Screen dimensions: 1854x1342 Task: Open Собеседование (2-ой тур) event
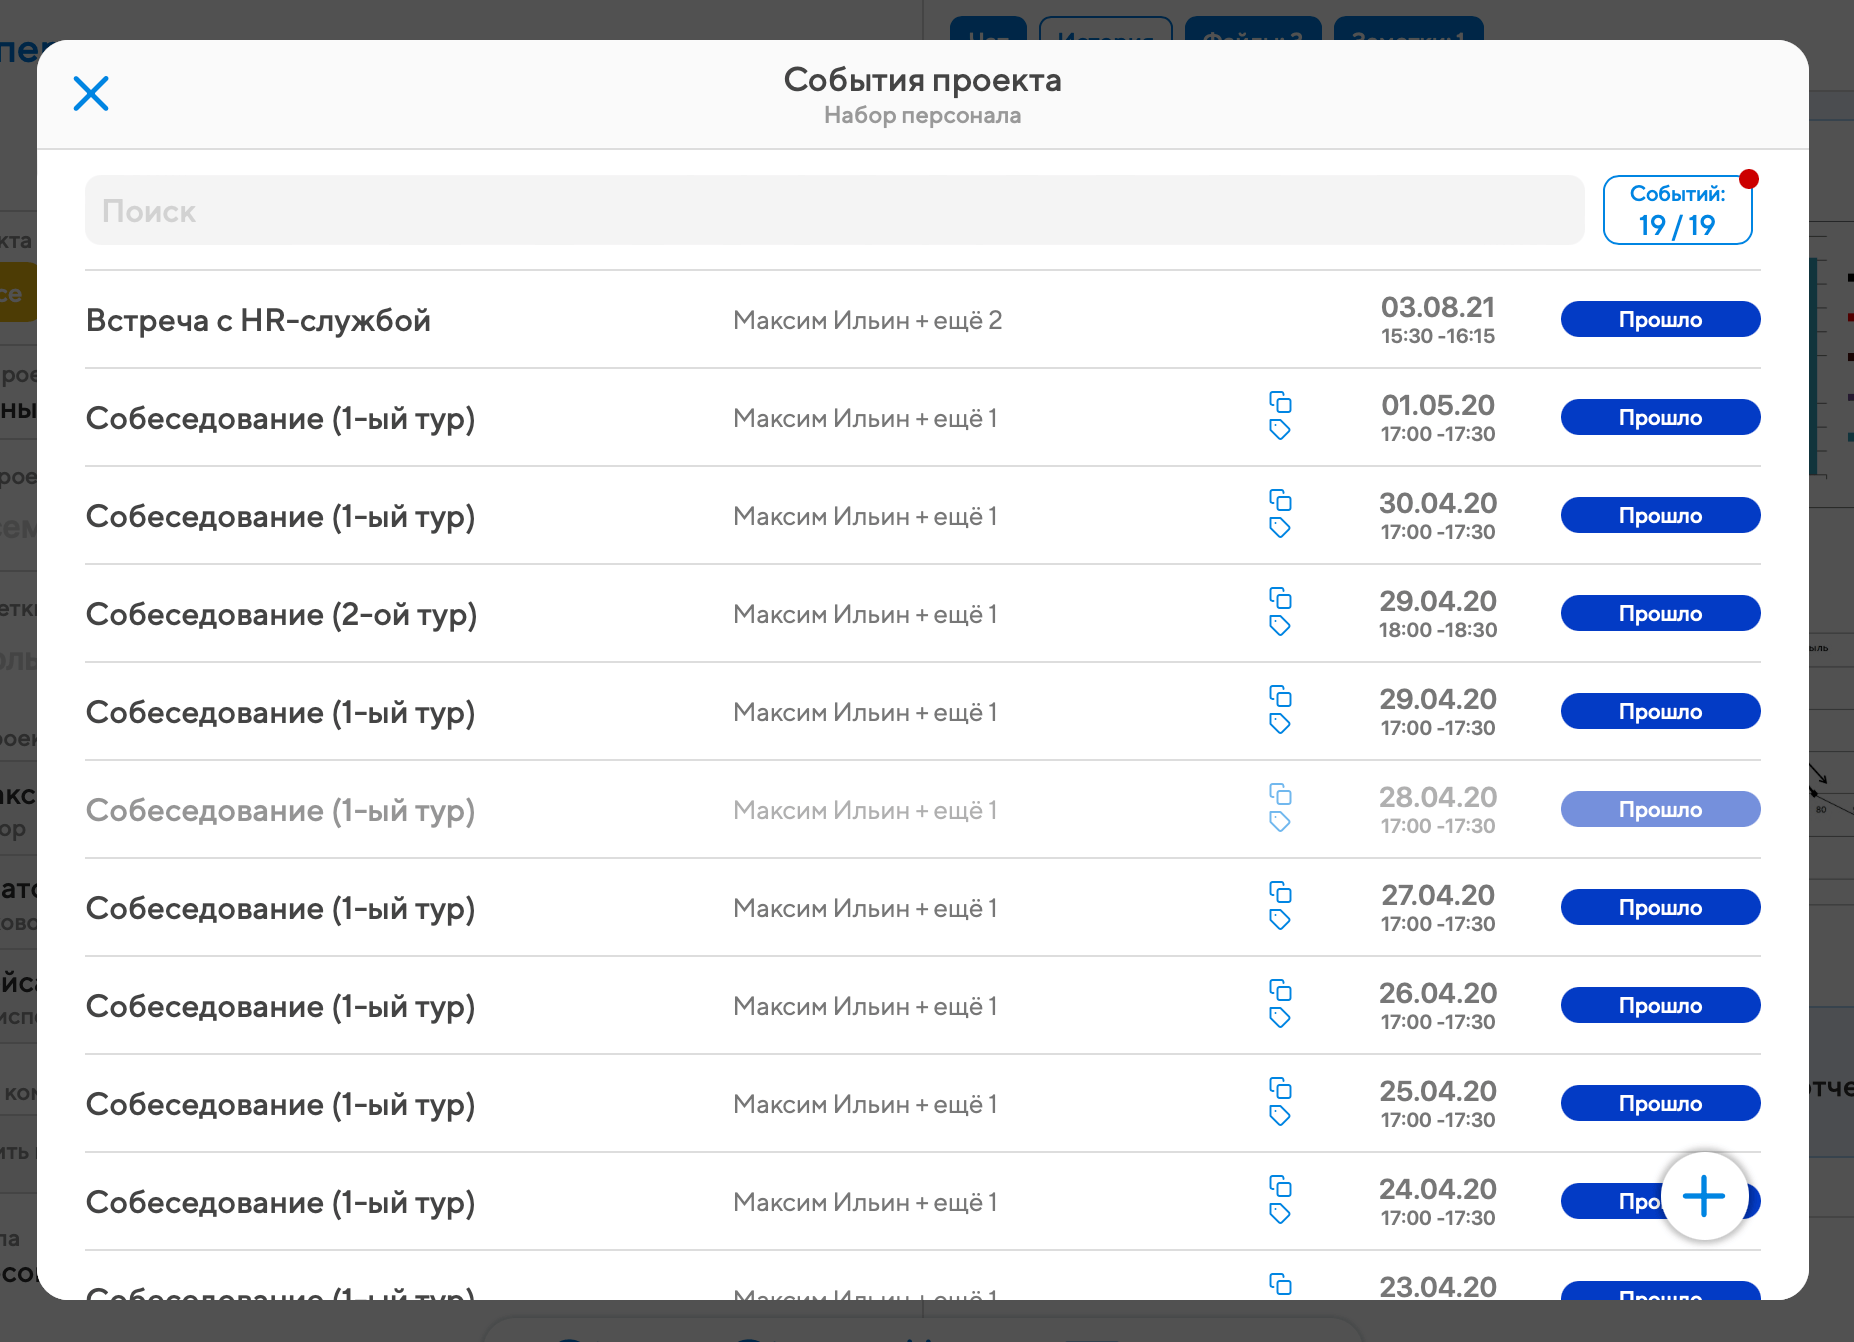point(281,615)
